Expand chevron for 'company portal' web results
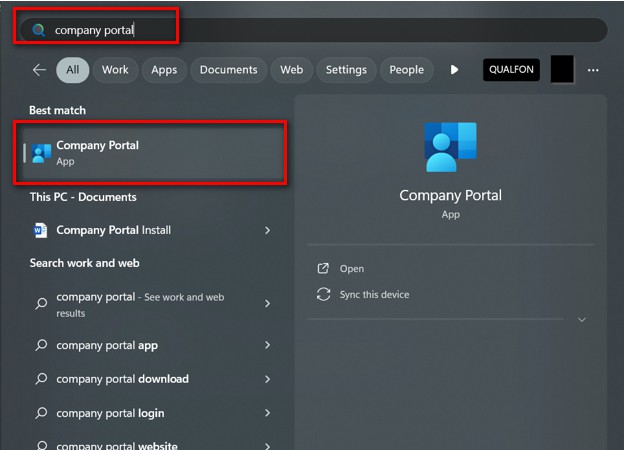624x450 pixels. [267, 304]
